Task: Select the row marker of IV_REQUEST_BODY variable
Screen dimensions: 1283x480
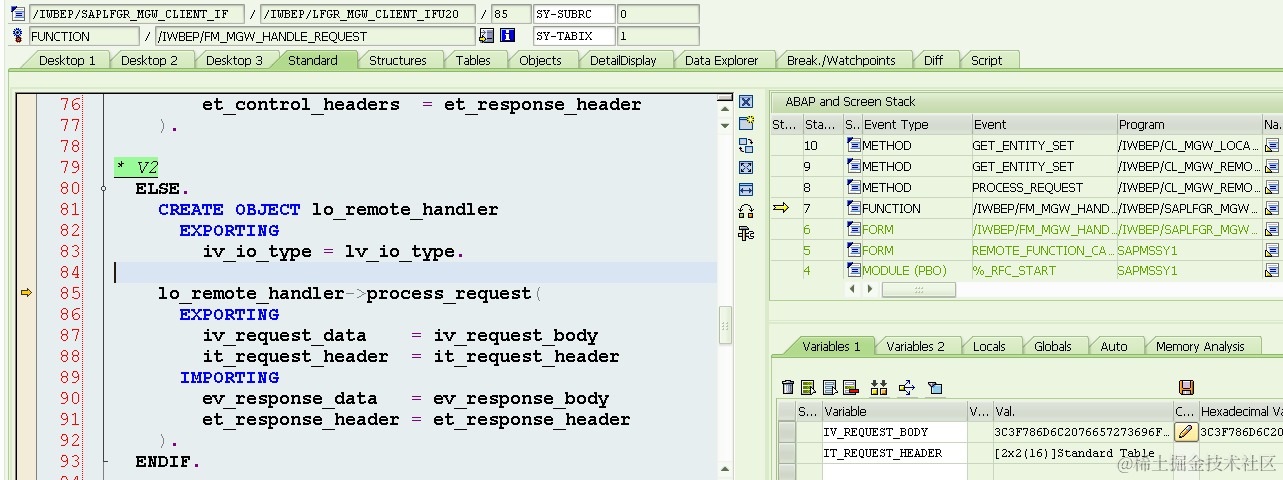Action: point(787,432)
